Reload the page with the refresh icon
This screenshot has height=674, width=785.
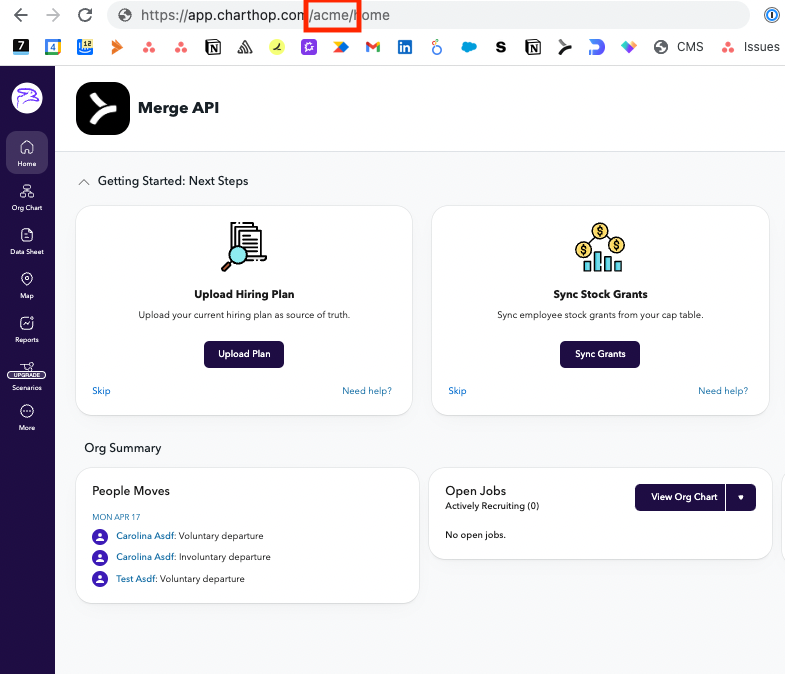click(x=85, y=15)
